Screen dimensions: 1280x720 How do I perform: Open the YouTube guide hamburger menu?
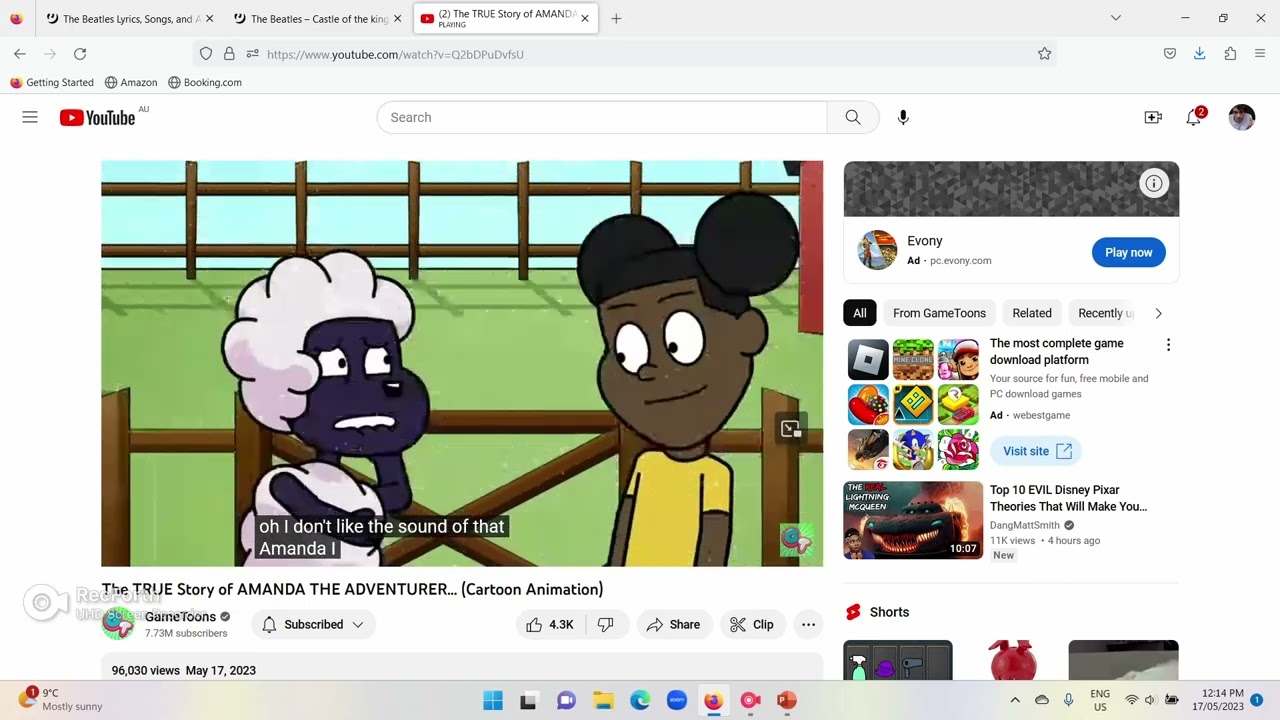30,117
